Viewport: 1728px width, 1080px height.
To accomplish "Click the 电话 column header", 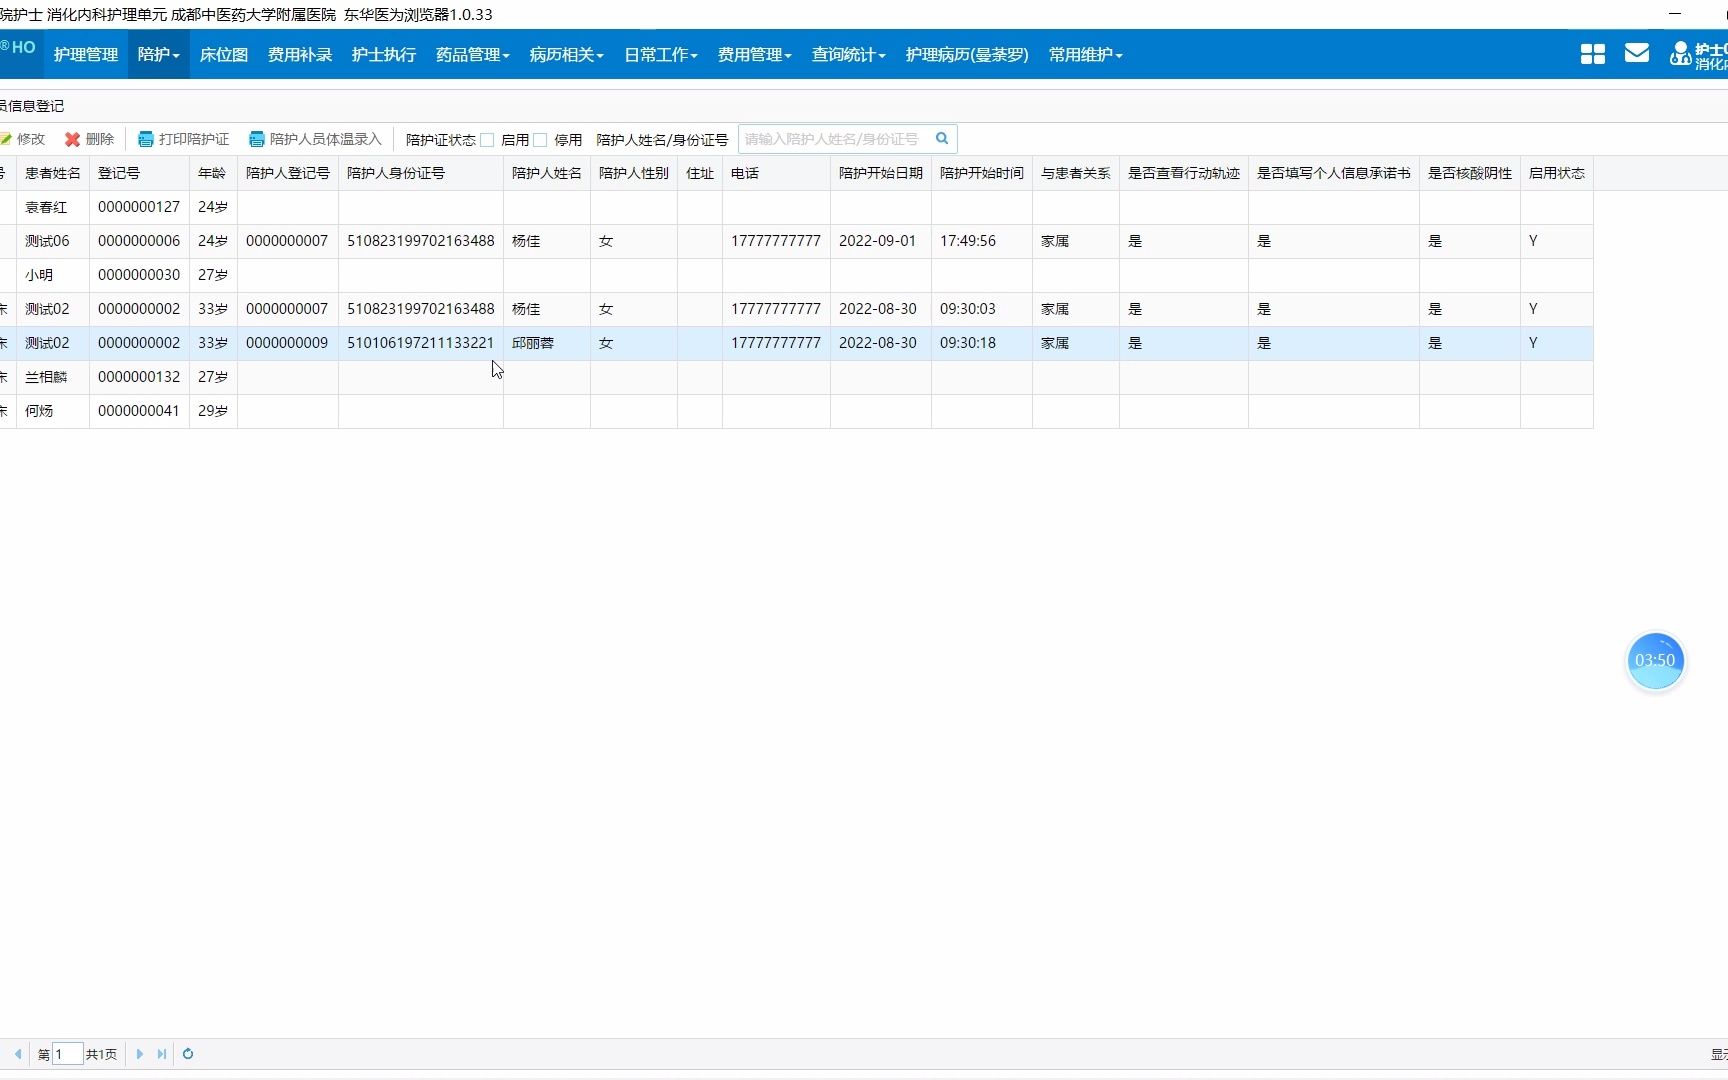I will tap(776, 173).
